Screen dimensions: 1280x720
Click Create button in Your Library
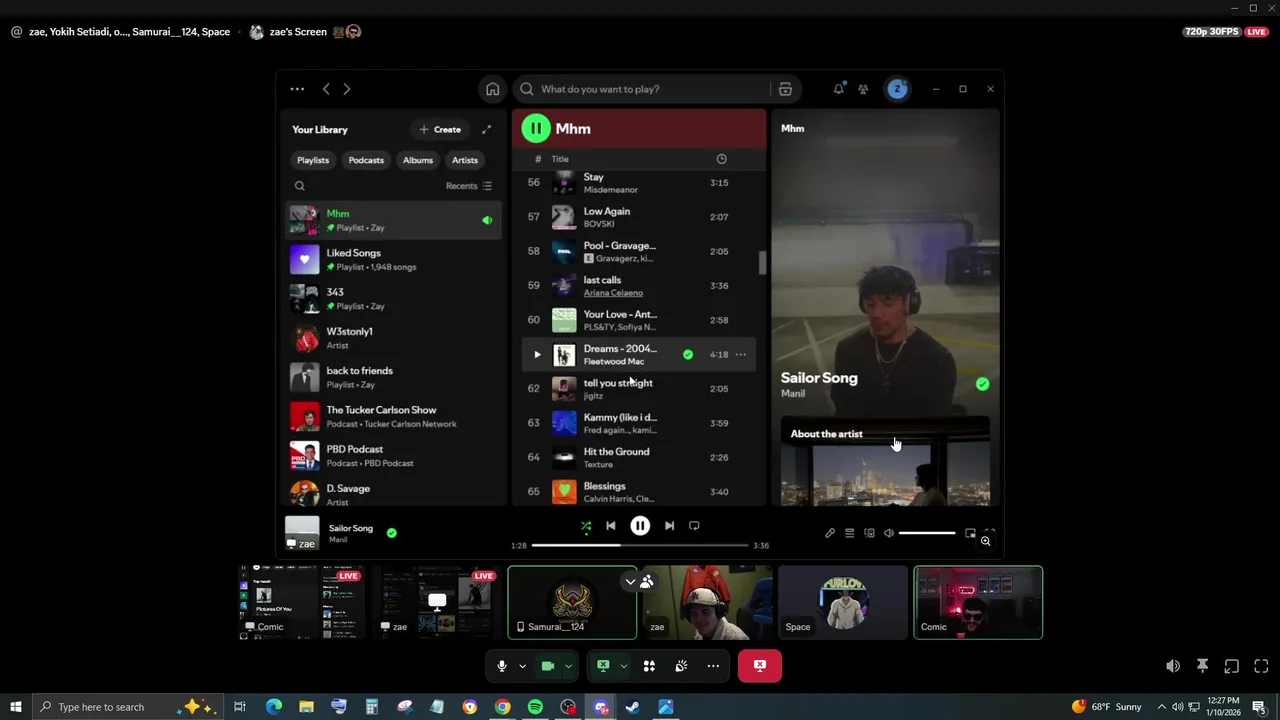440,129
